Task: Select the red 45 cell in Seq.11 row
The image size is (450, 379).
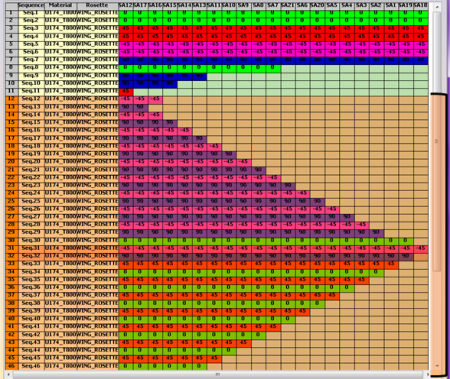Action: coord(126,92)
